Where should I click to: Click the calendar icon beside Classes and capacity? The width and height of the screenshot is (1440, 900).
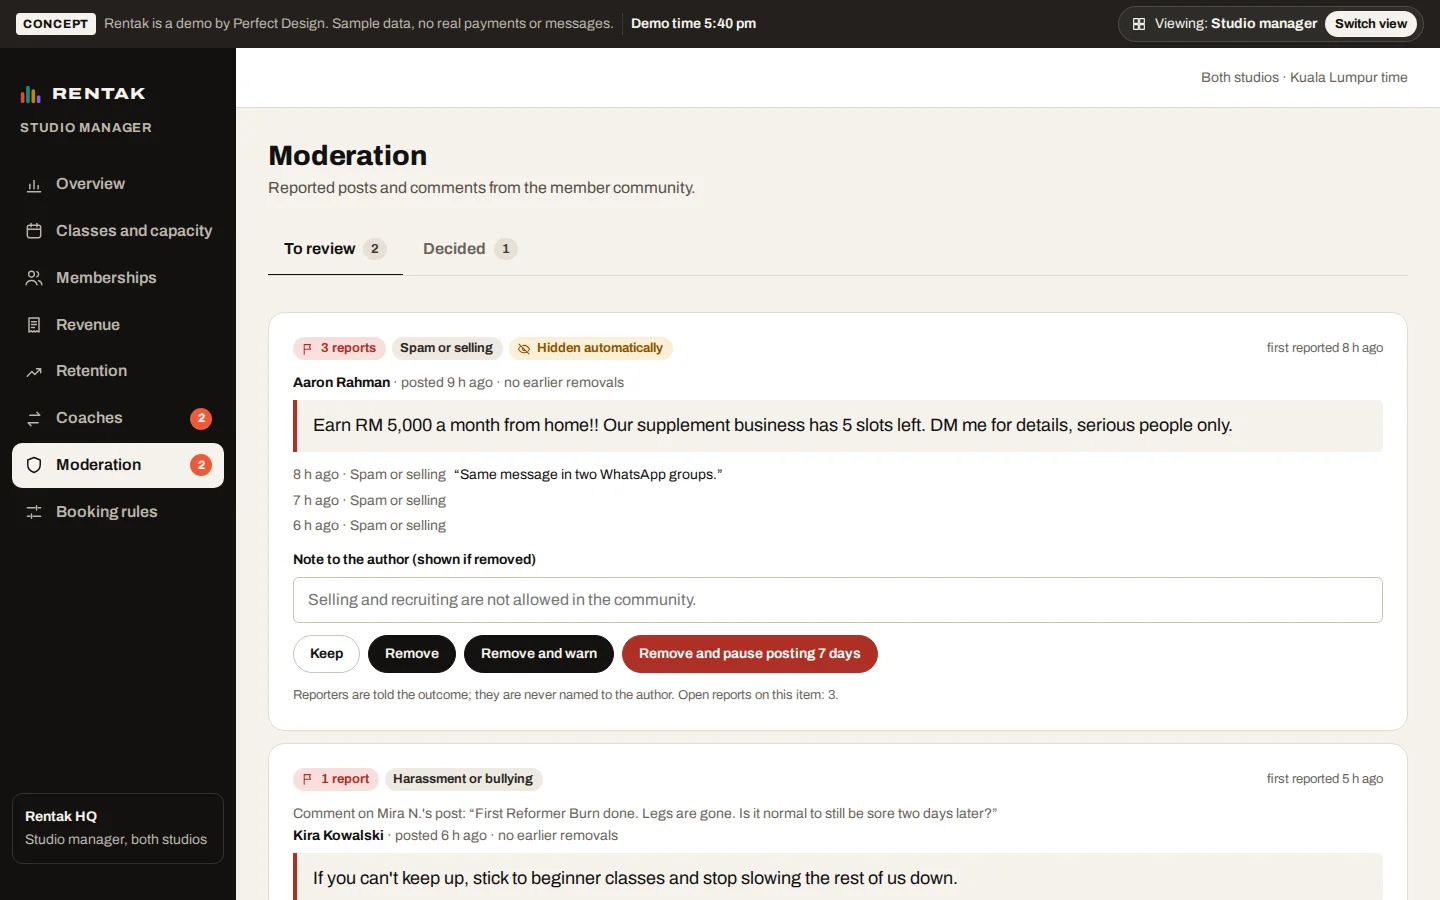(x=34, y=231)
